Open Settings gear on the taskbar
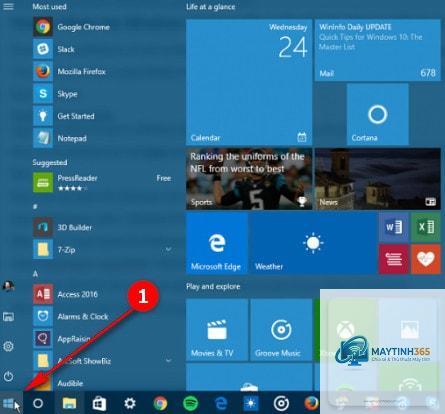This screenshot has height=414, width=445. click(x=130, y=403)
